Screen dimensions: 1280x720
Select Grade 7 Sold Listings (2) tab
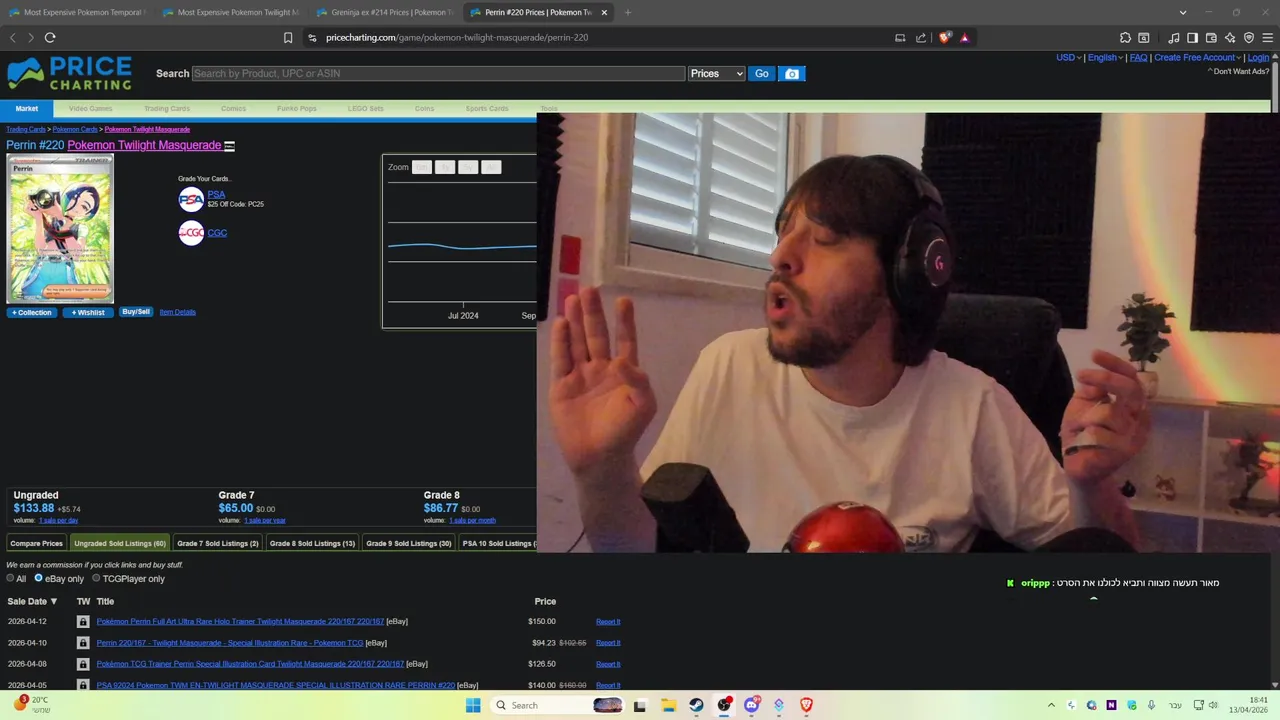pyautogui.click(x=217, y=543)
